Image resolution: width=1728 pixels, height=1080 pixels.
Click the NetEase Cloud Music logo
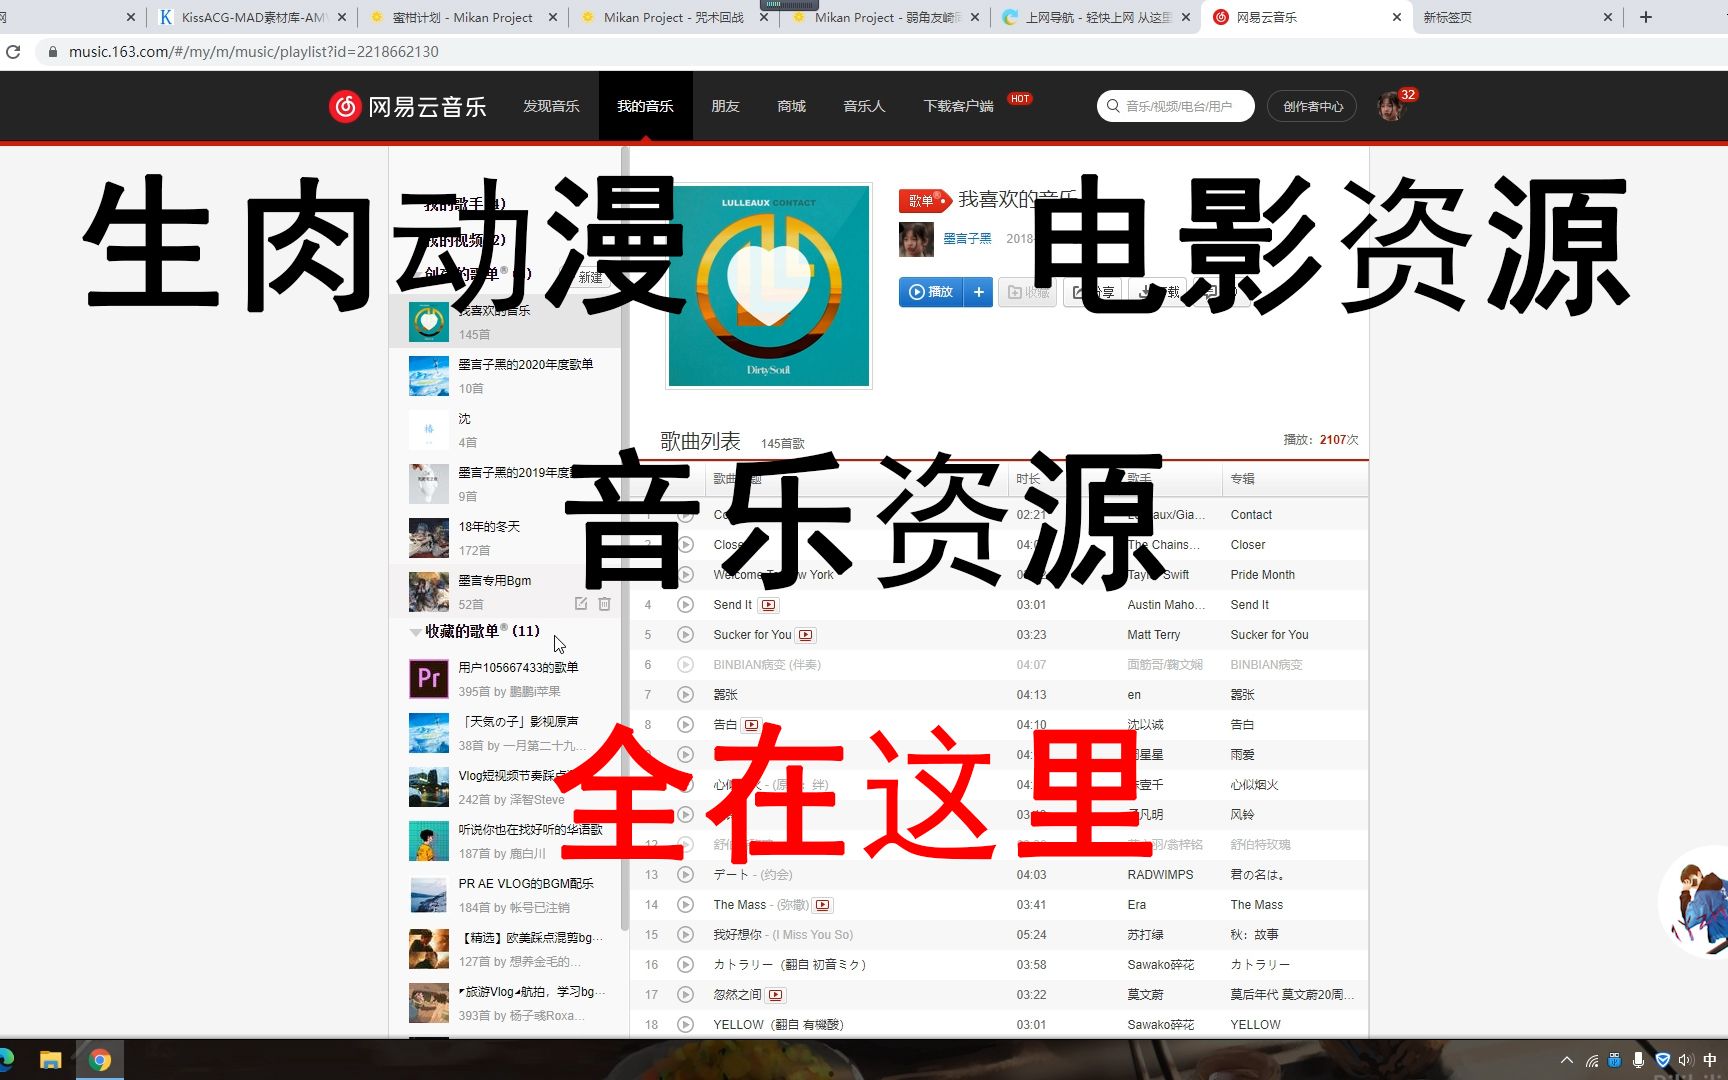point(408,106)
